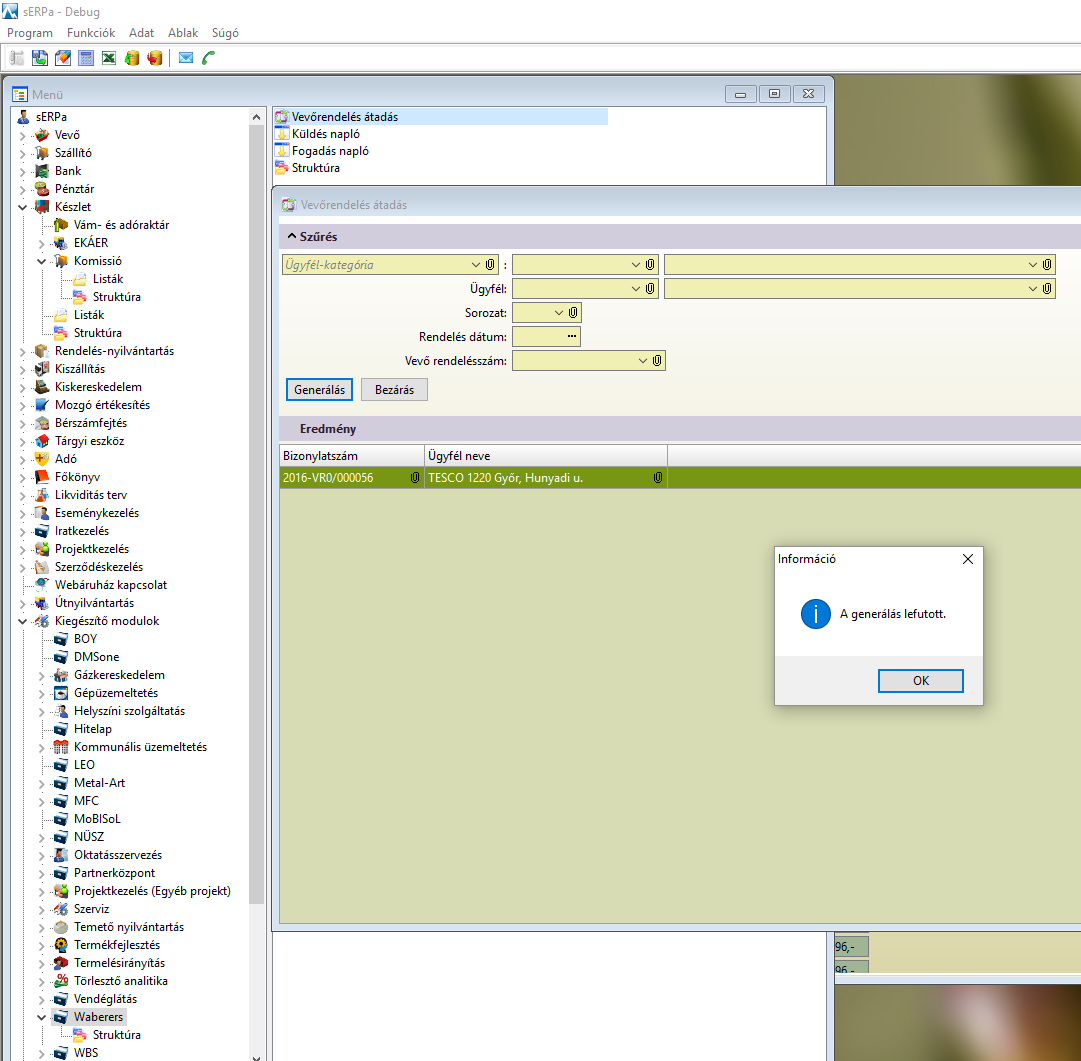Confirm the Információ dialog with OK
This screenshot has width=1081, height=1061.
click(x=920, y=681)
